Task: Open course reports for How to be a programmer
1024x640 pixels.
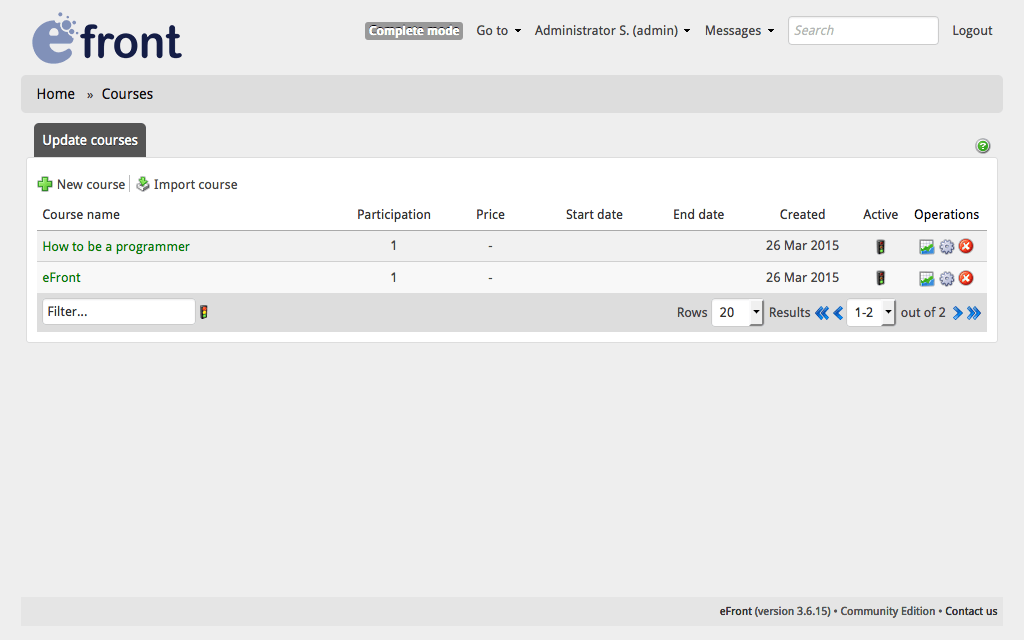Action: pyautogui.click(x=926, y=245)
